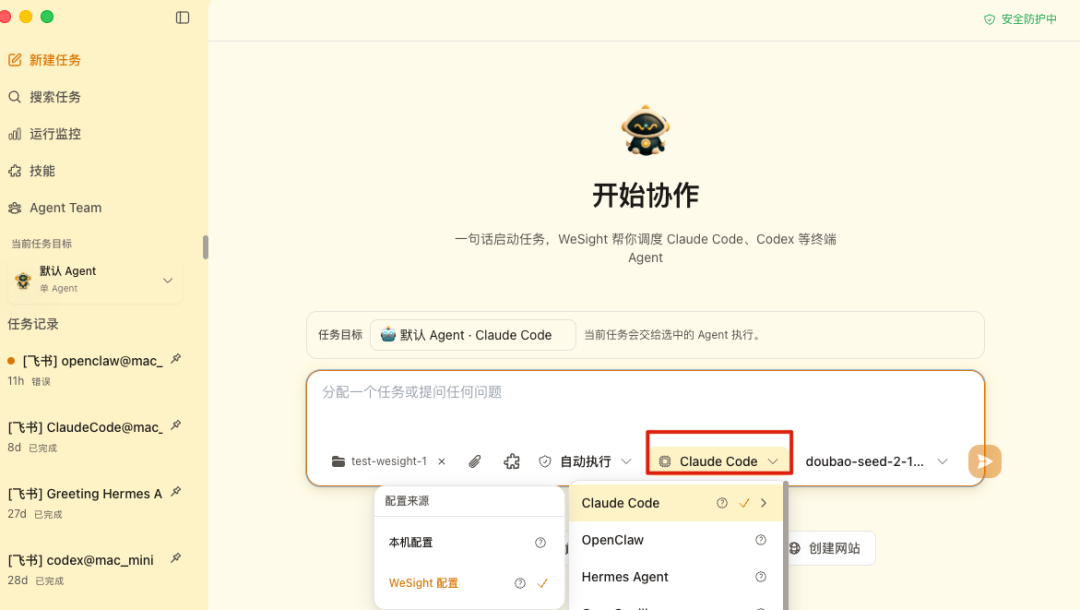Click the 技能 puzzle icon in sidebar
Screen dimensions: 1080x610
pos(14,171)
